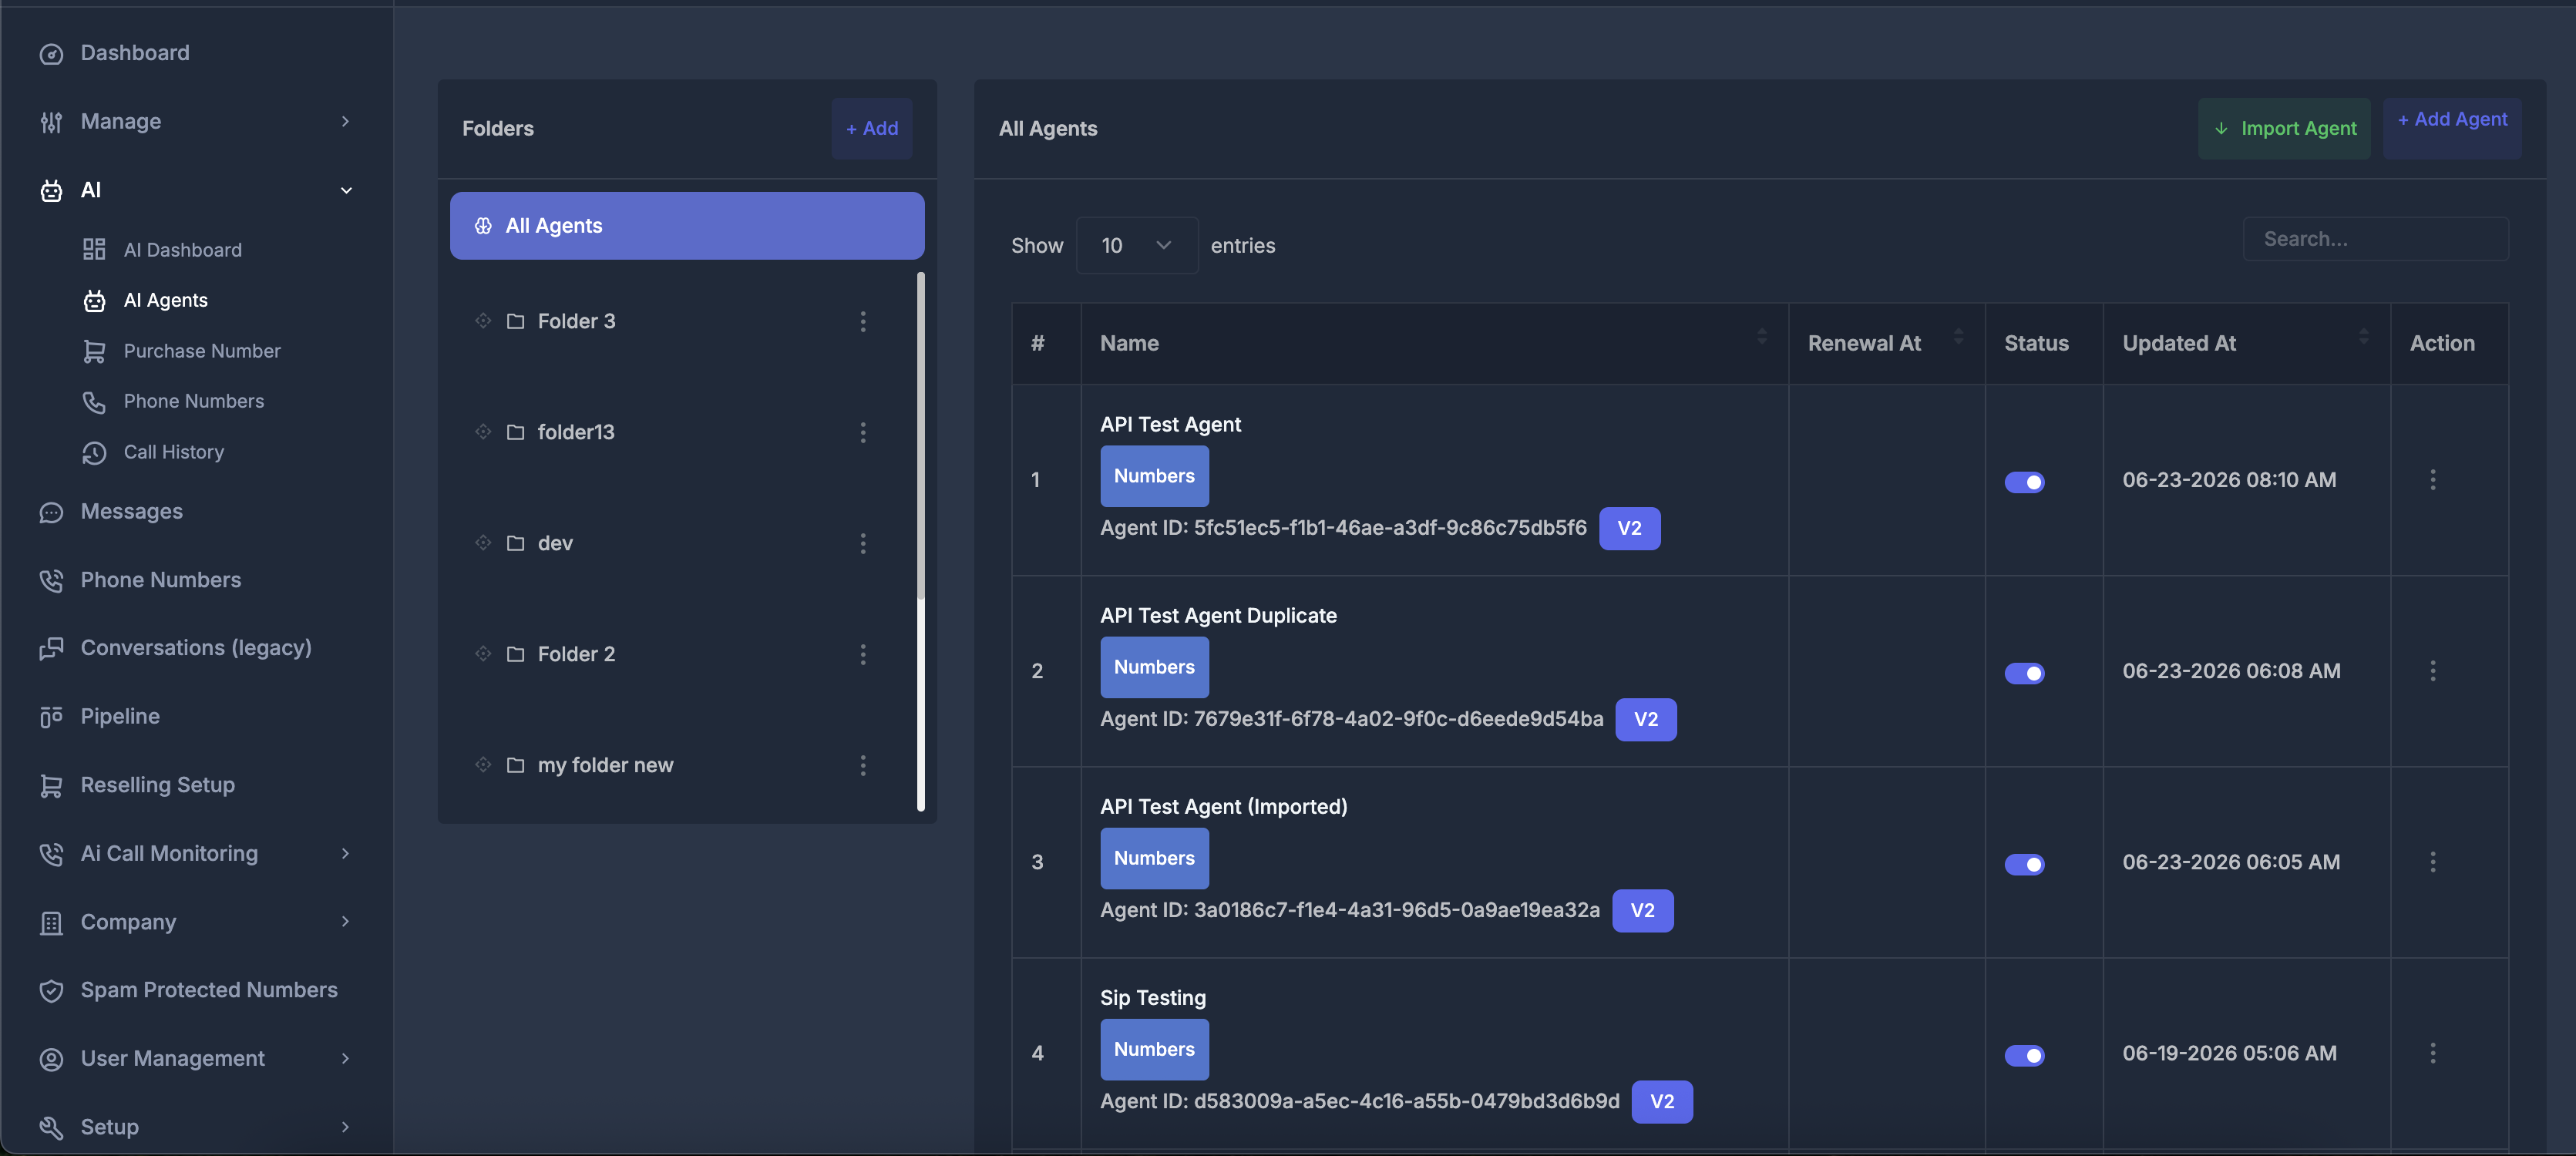Open the Show entries count dropdown
The width and height of the screenshot is (2576, 1156).
(x=1136, y=245)
